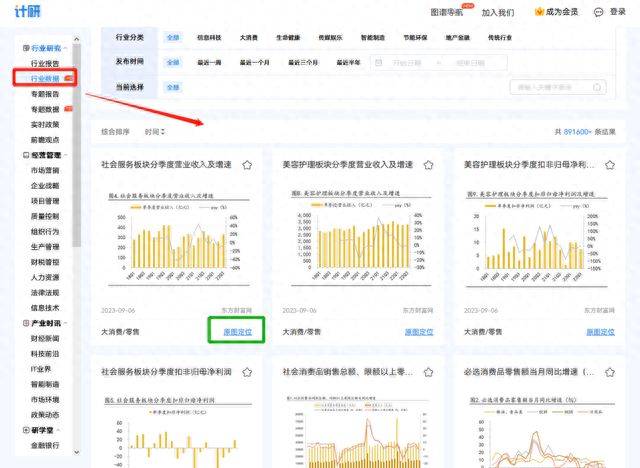This screenshot has width=640, height=468.
Task: Collapse the 经营管理 sidebar group
Action: [x=65, y=155]
